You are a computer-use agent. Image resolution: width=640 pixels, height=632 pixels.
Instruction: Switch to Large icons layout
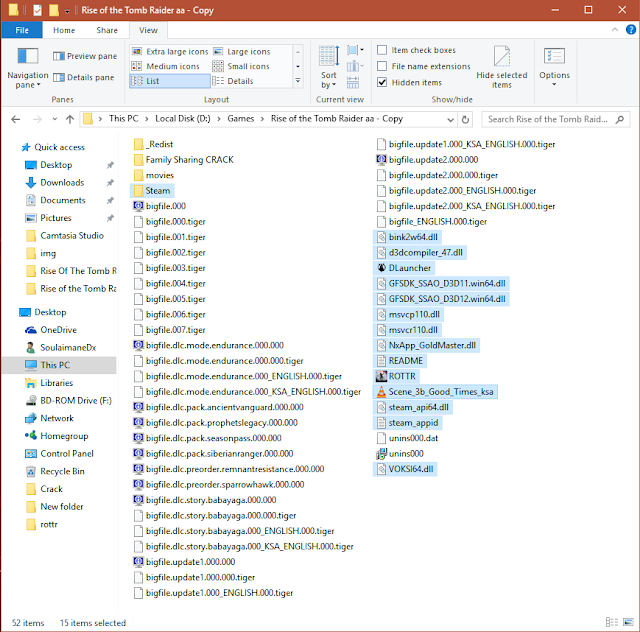[x=242, y=51]
